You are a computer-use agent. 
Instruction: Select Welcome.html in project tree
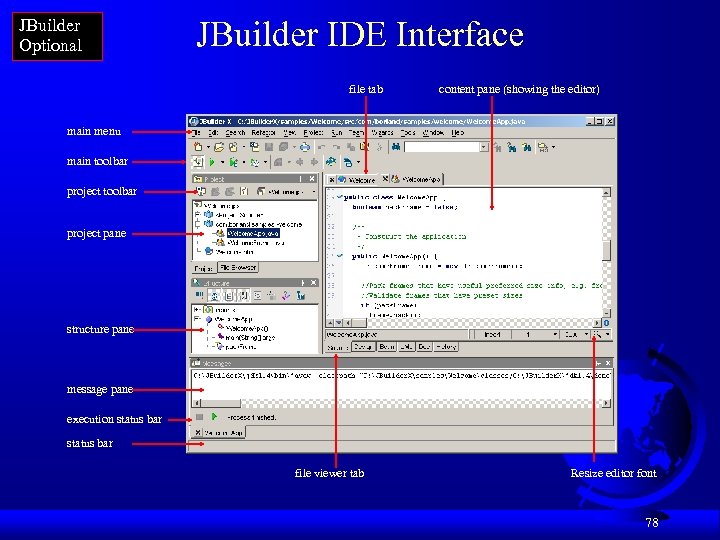click(x=235, y=252)
